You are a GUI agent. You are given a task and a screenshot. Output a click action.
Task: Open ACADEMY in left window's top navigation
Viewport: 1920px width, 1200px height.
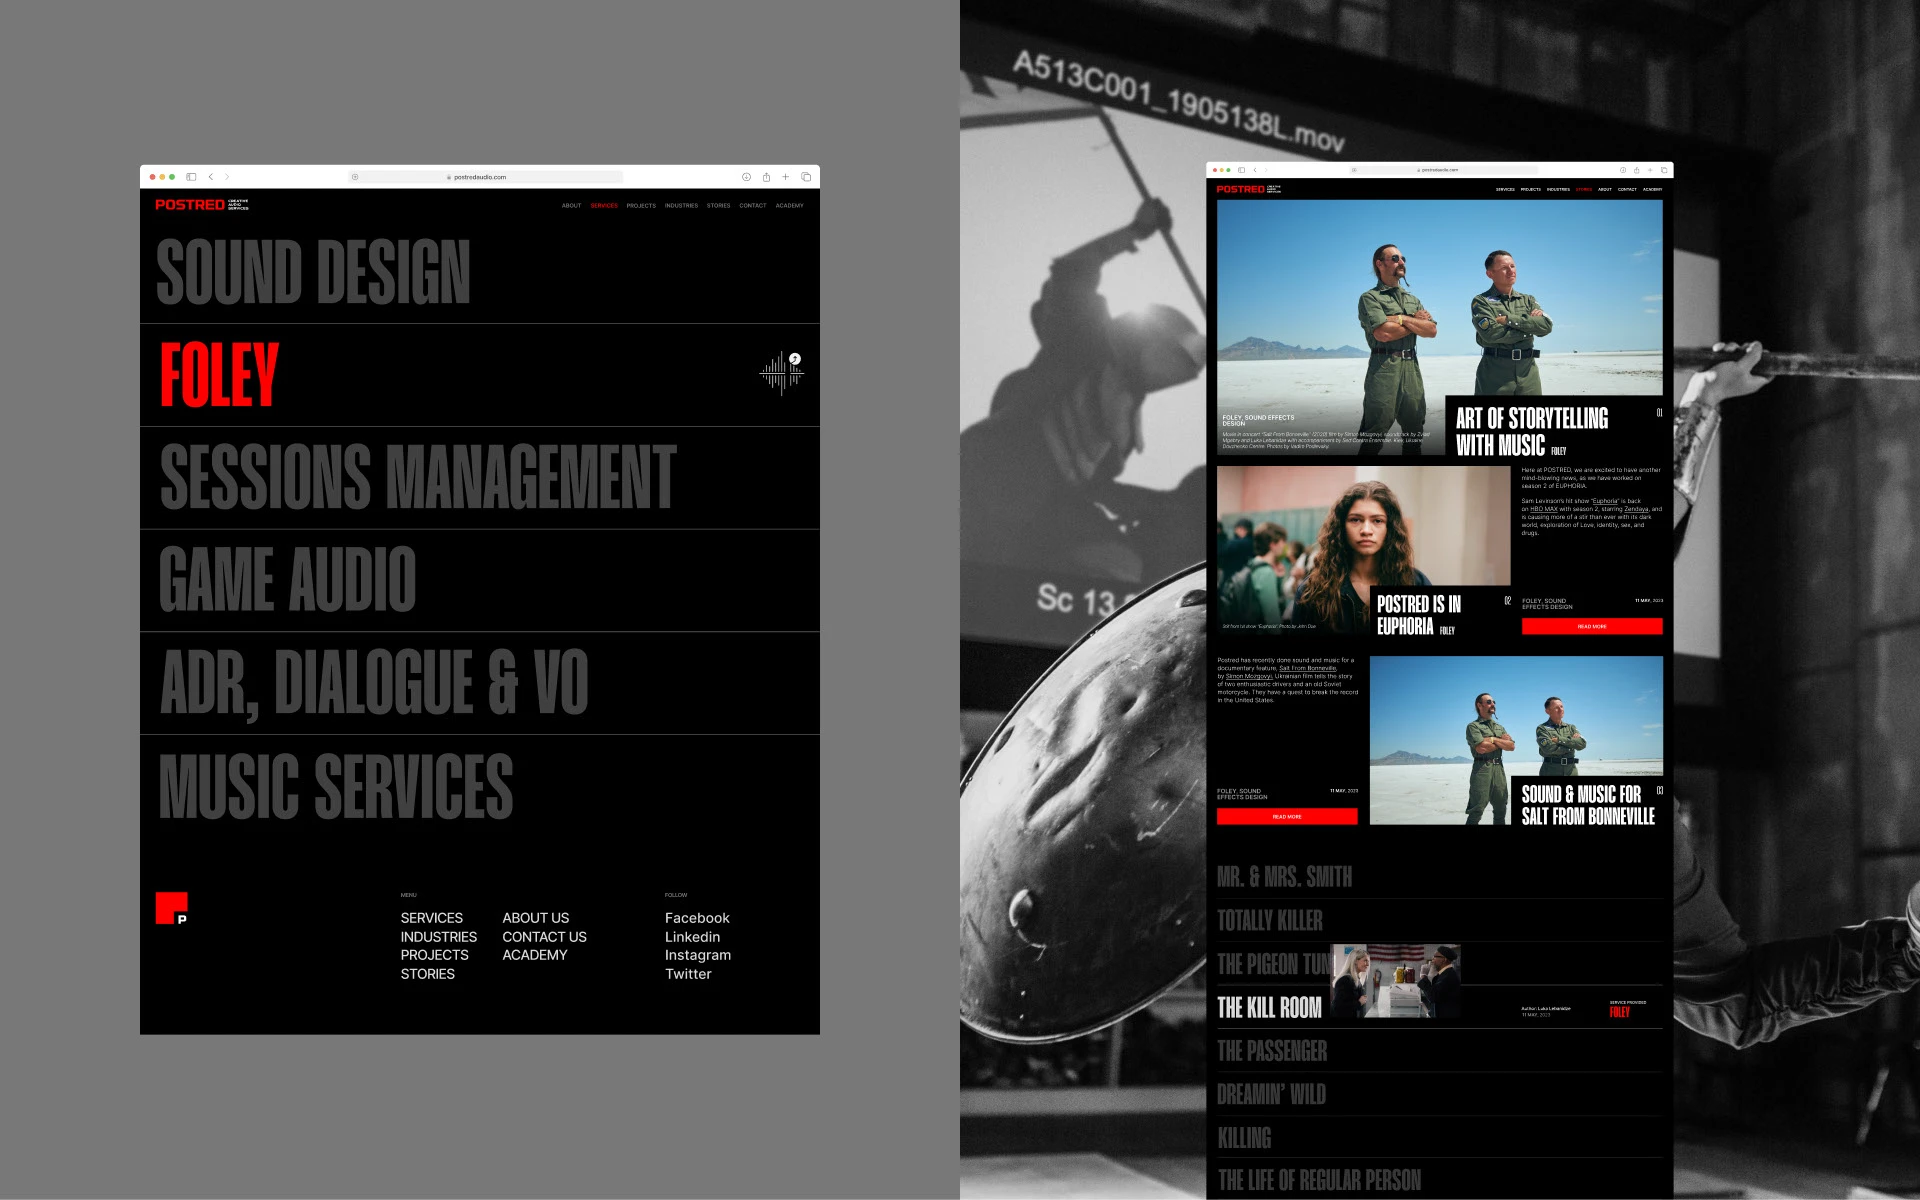pos(789,206)
